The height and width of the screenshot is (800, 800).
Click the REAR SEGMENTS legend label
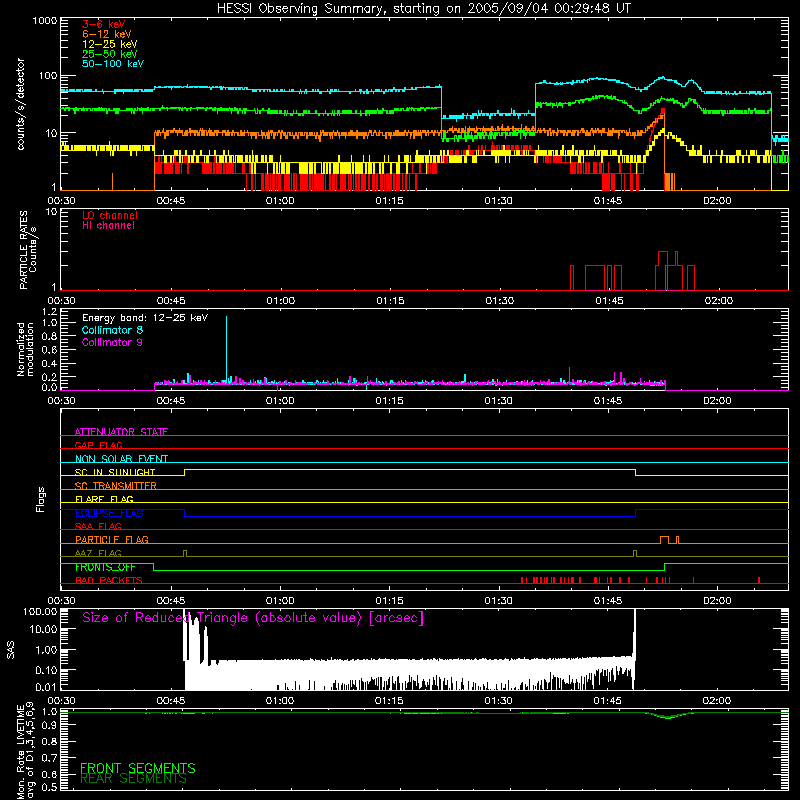coord(133,779)
